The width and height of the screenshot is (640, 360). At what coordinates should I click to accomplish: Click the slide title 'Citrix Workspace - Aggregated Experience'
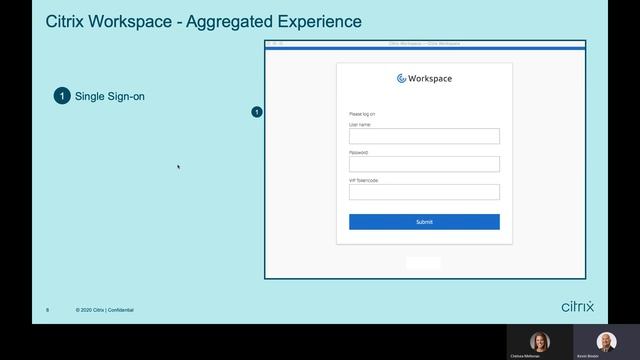(x=203, y=22)
